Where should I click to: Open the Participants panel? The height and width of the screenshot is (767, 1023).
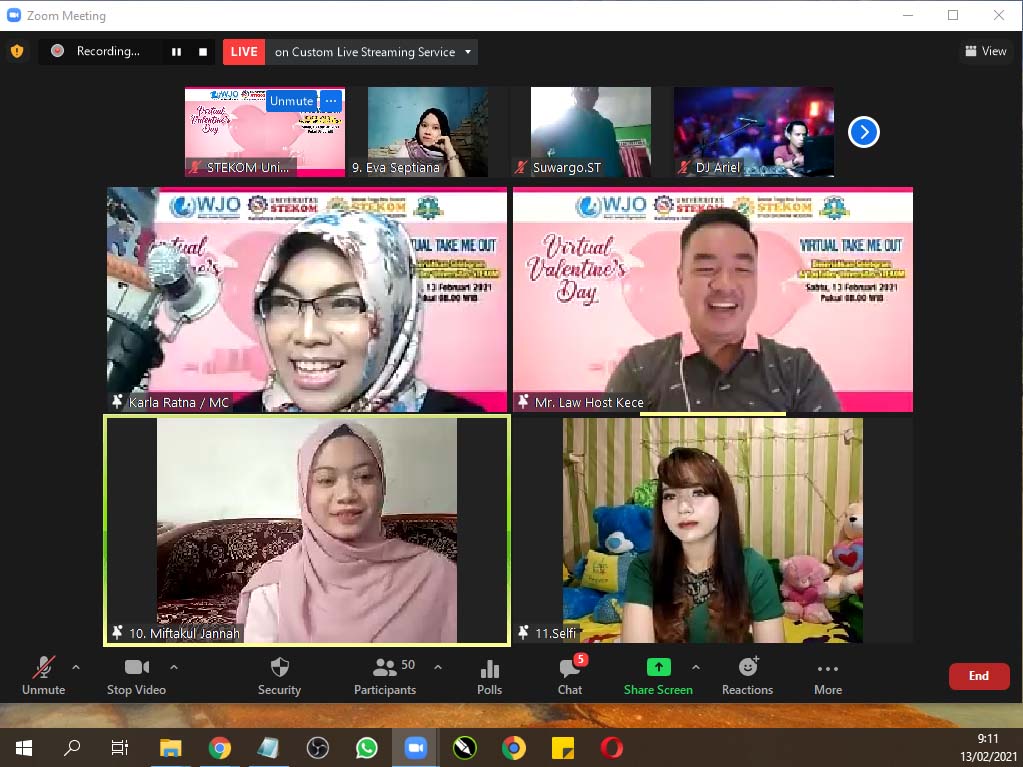(385, 676)
